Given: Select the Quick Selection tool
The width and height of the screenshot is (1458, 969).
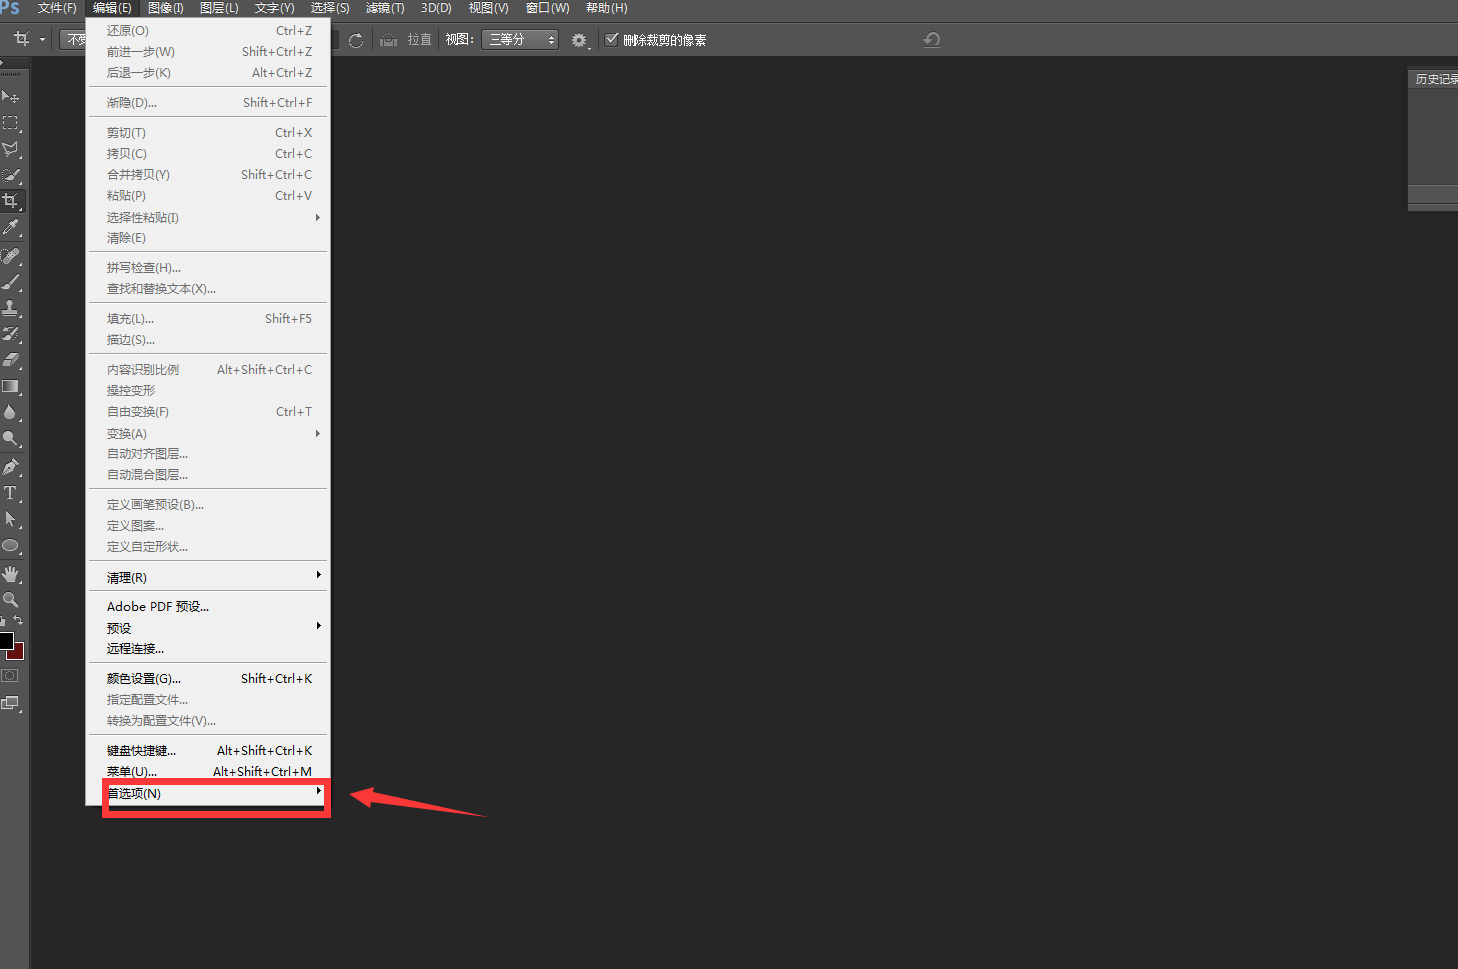Looking at the screenshot, I should [x=11, y=175].
